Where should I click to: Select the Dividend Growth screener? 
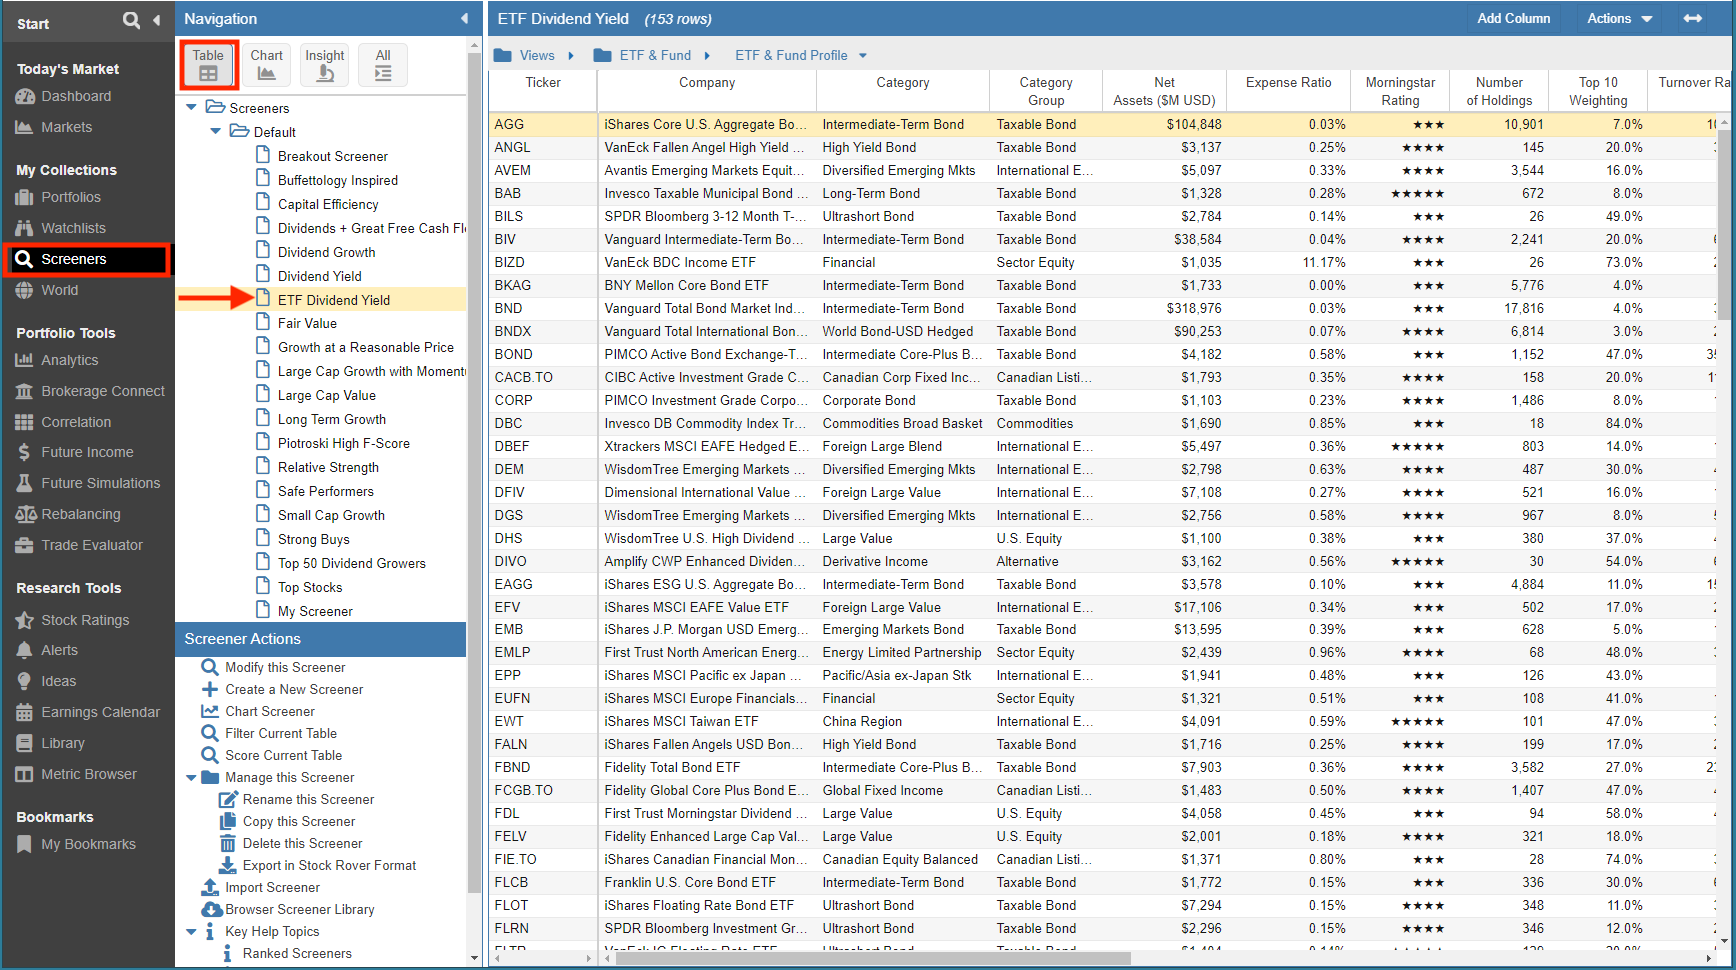(x=326, y=252)
